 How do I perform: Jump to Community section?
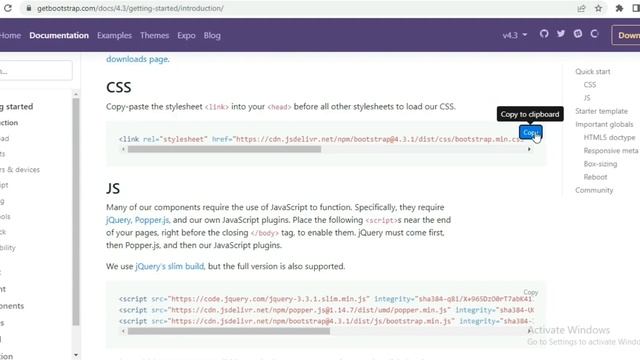594,190
